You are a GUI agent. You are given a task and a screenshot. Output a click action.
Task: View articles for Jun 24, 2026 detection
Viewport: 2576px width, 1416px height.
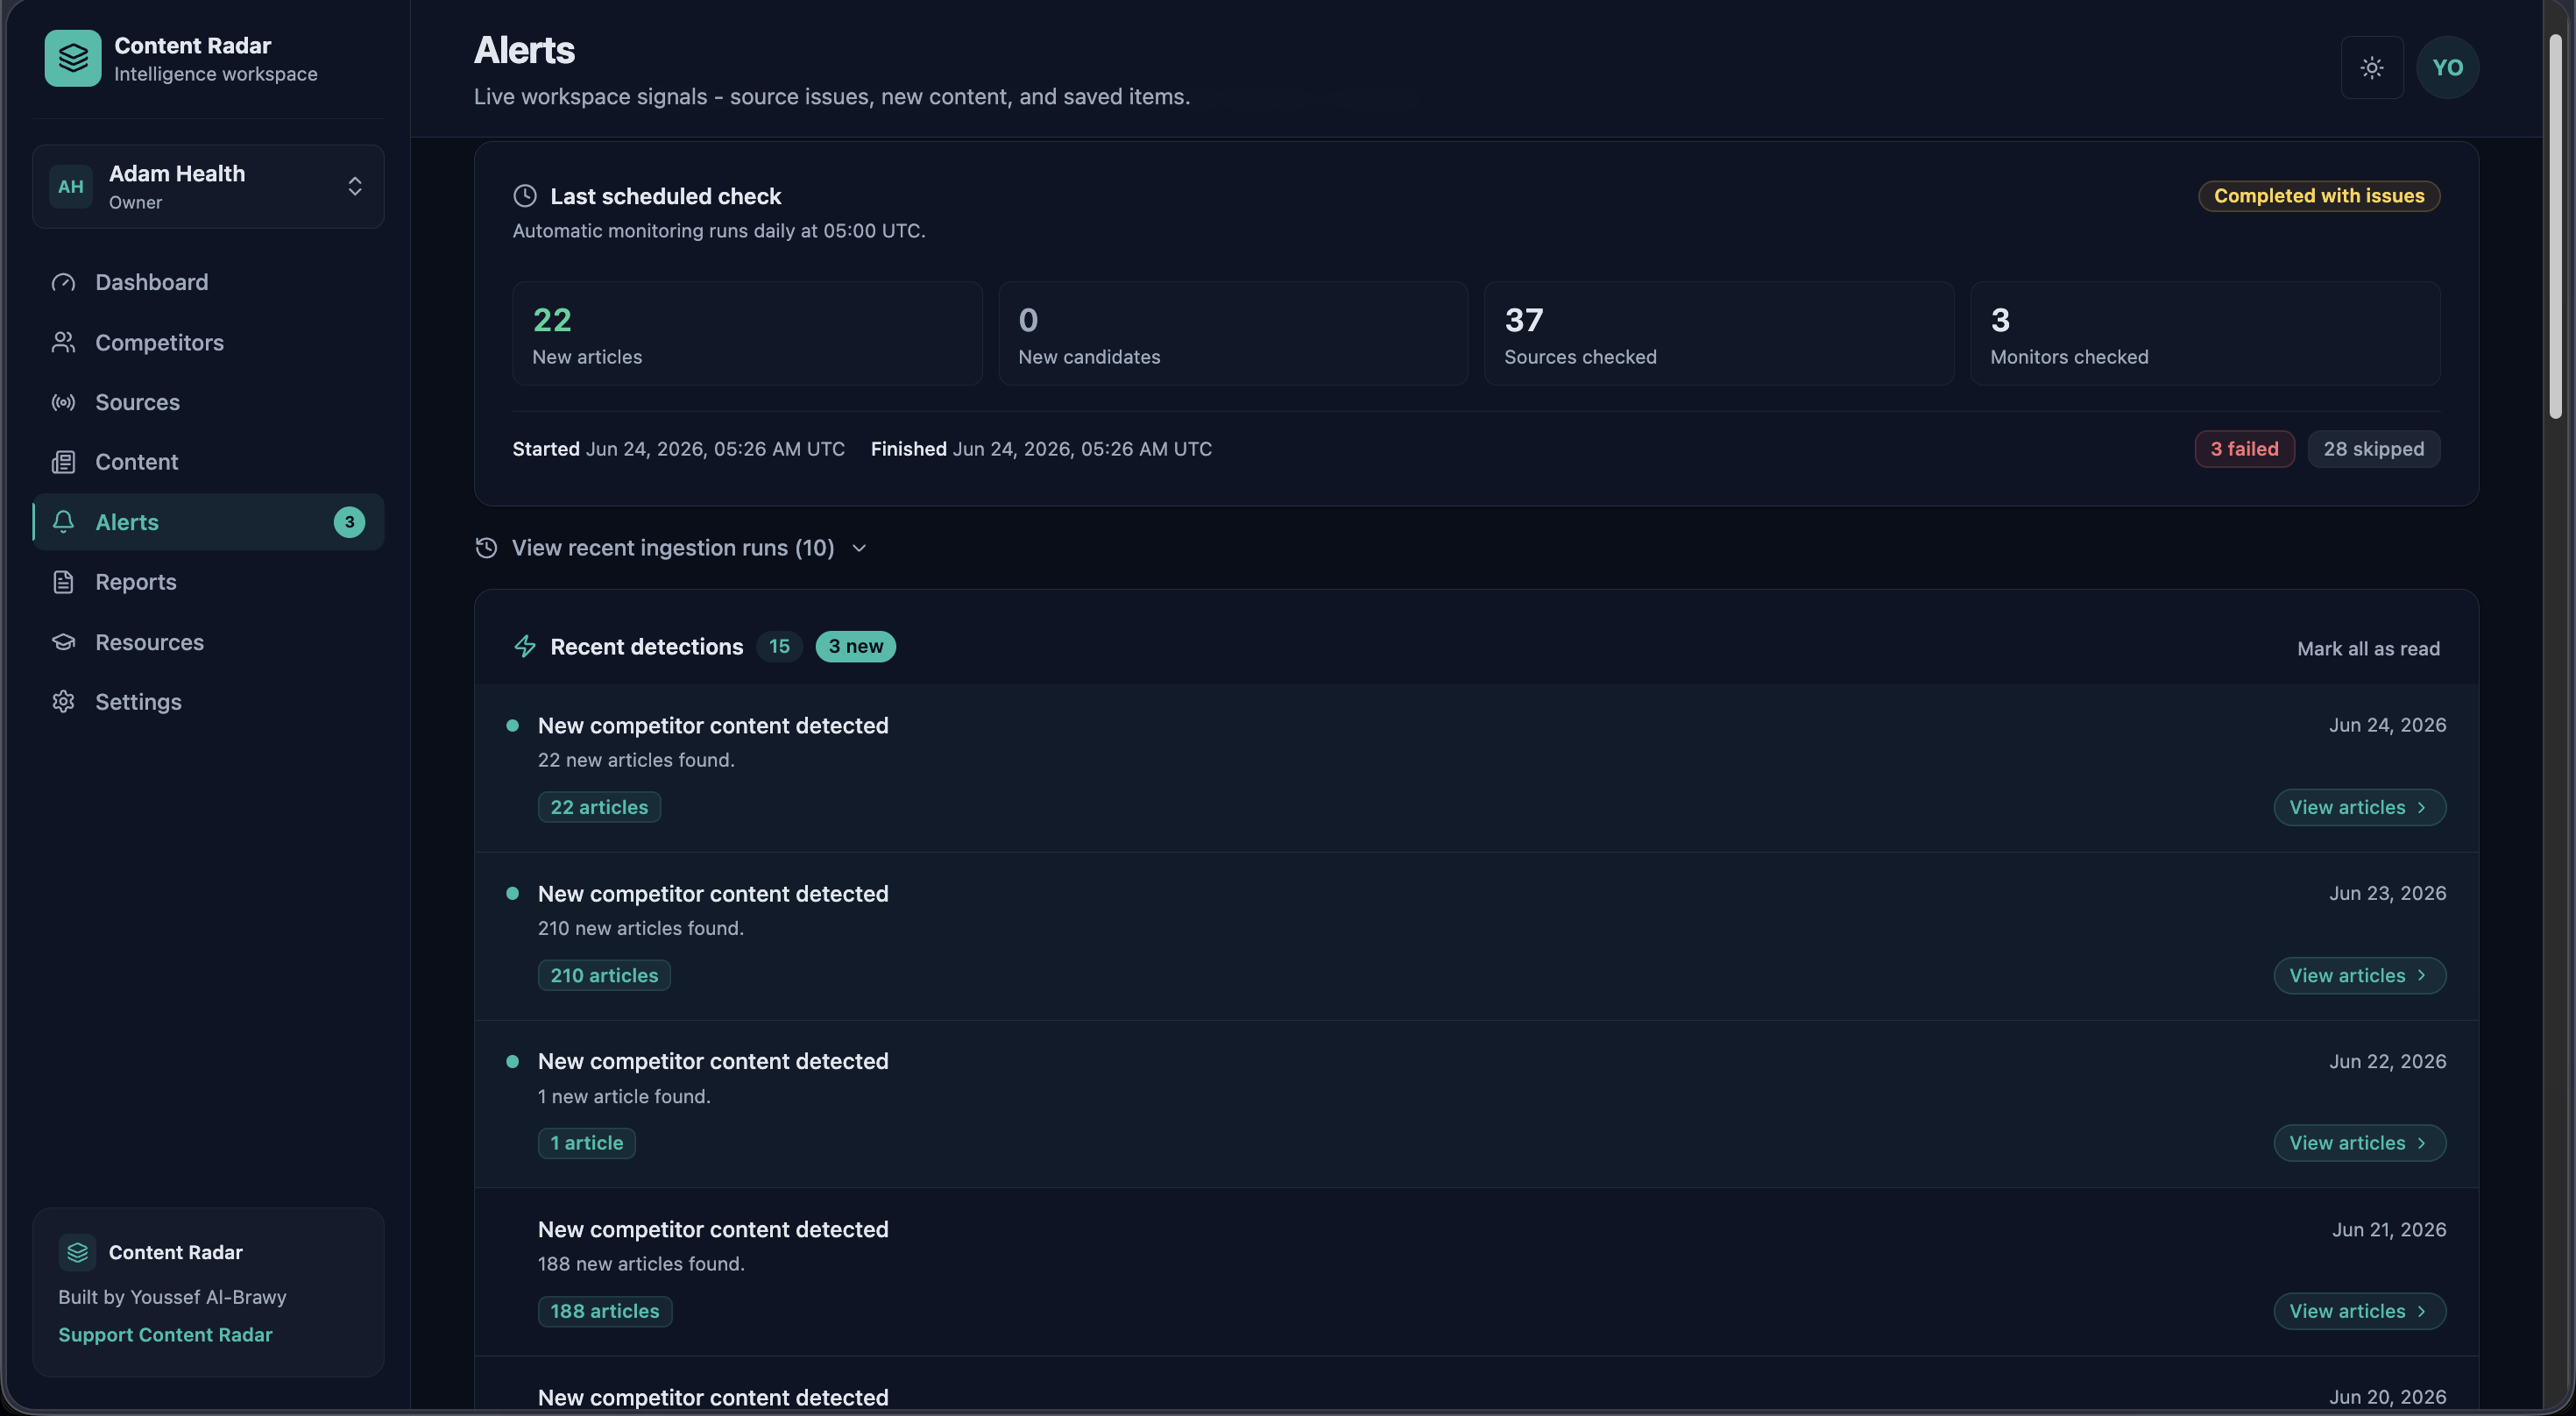pyautogui.click(x=2360, y=807)
